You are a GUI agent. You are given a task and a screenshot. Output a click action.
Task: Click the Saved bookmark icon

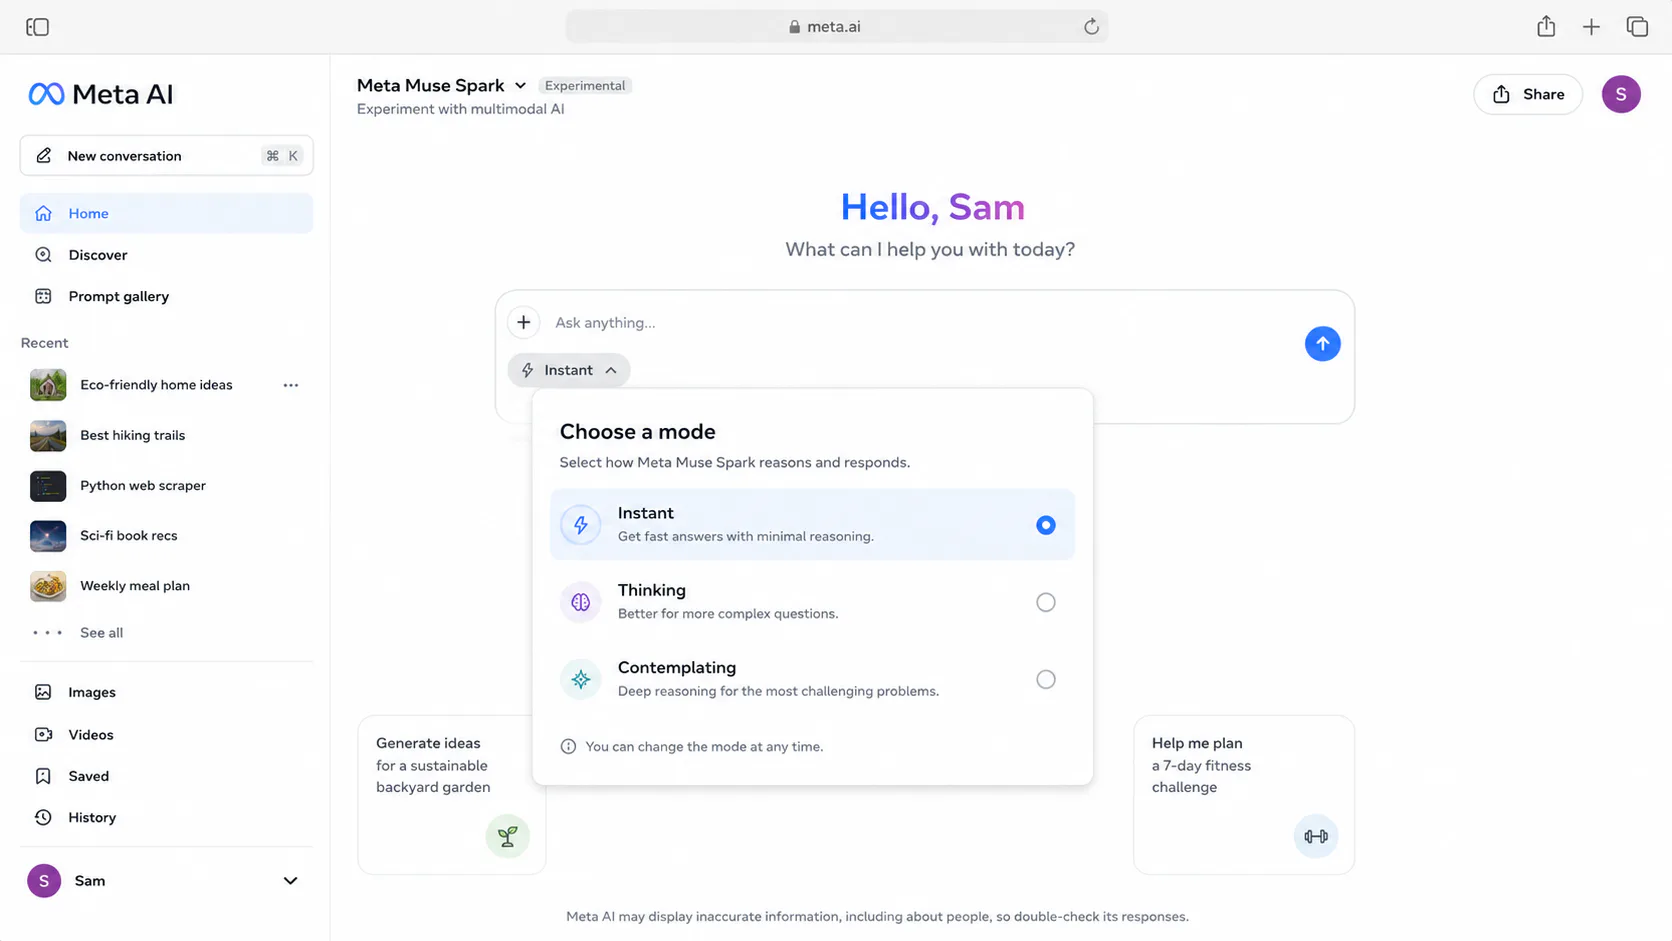tap(43, 776)
